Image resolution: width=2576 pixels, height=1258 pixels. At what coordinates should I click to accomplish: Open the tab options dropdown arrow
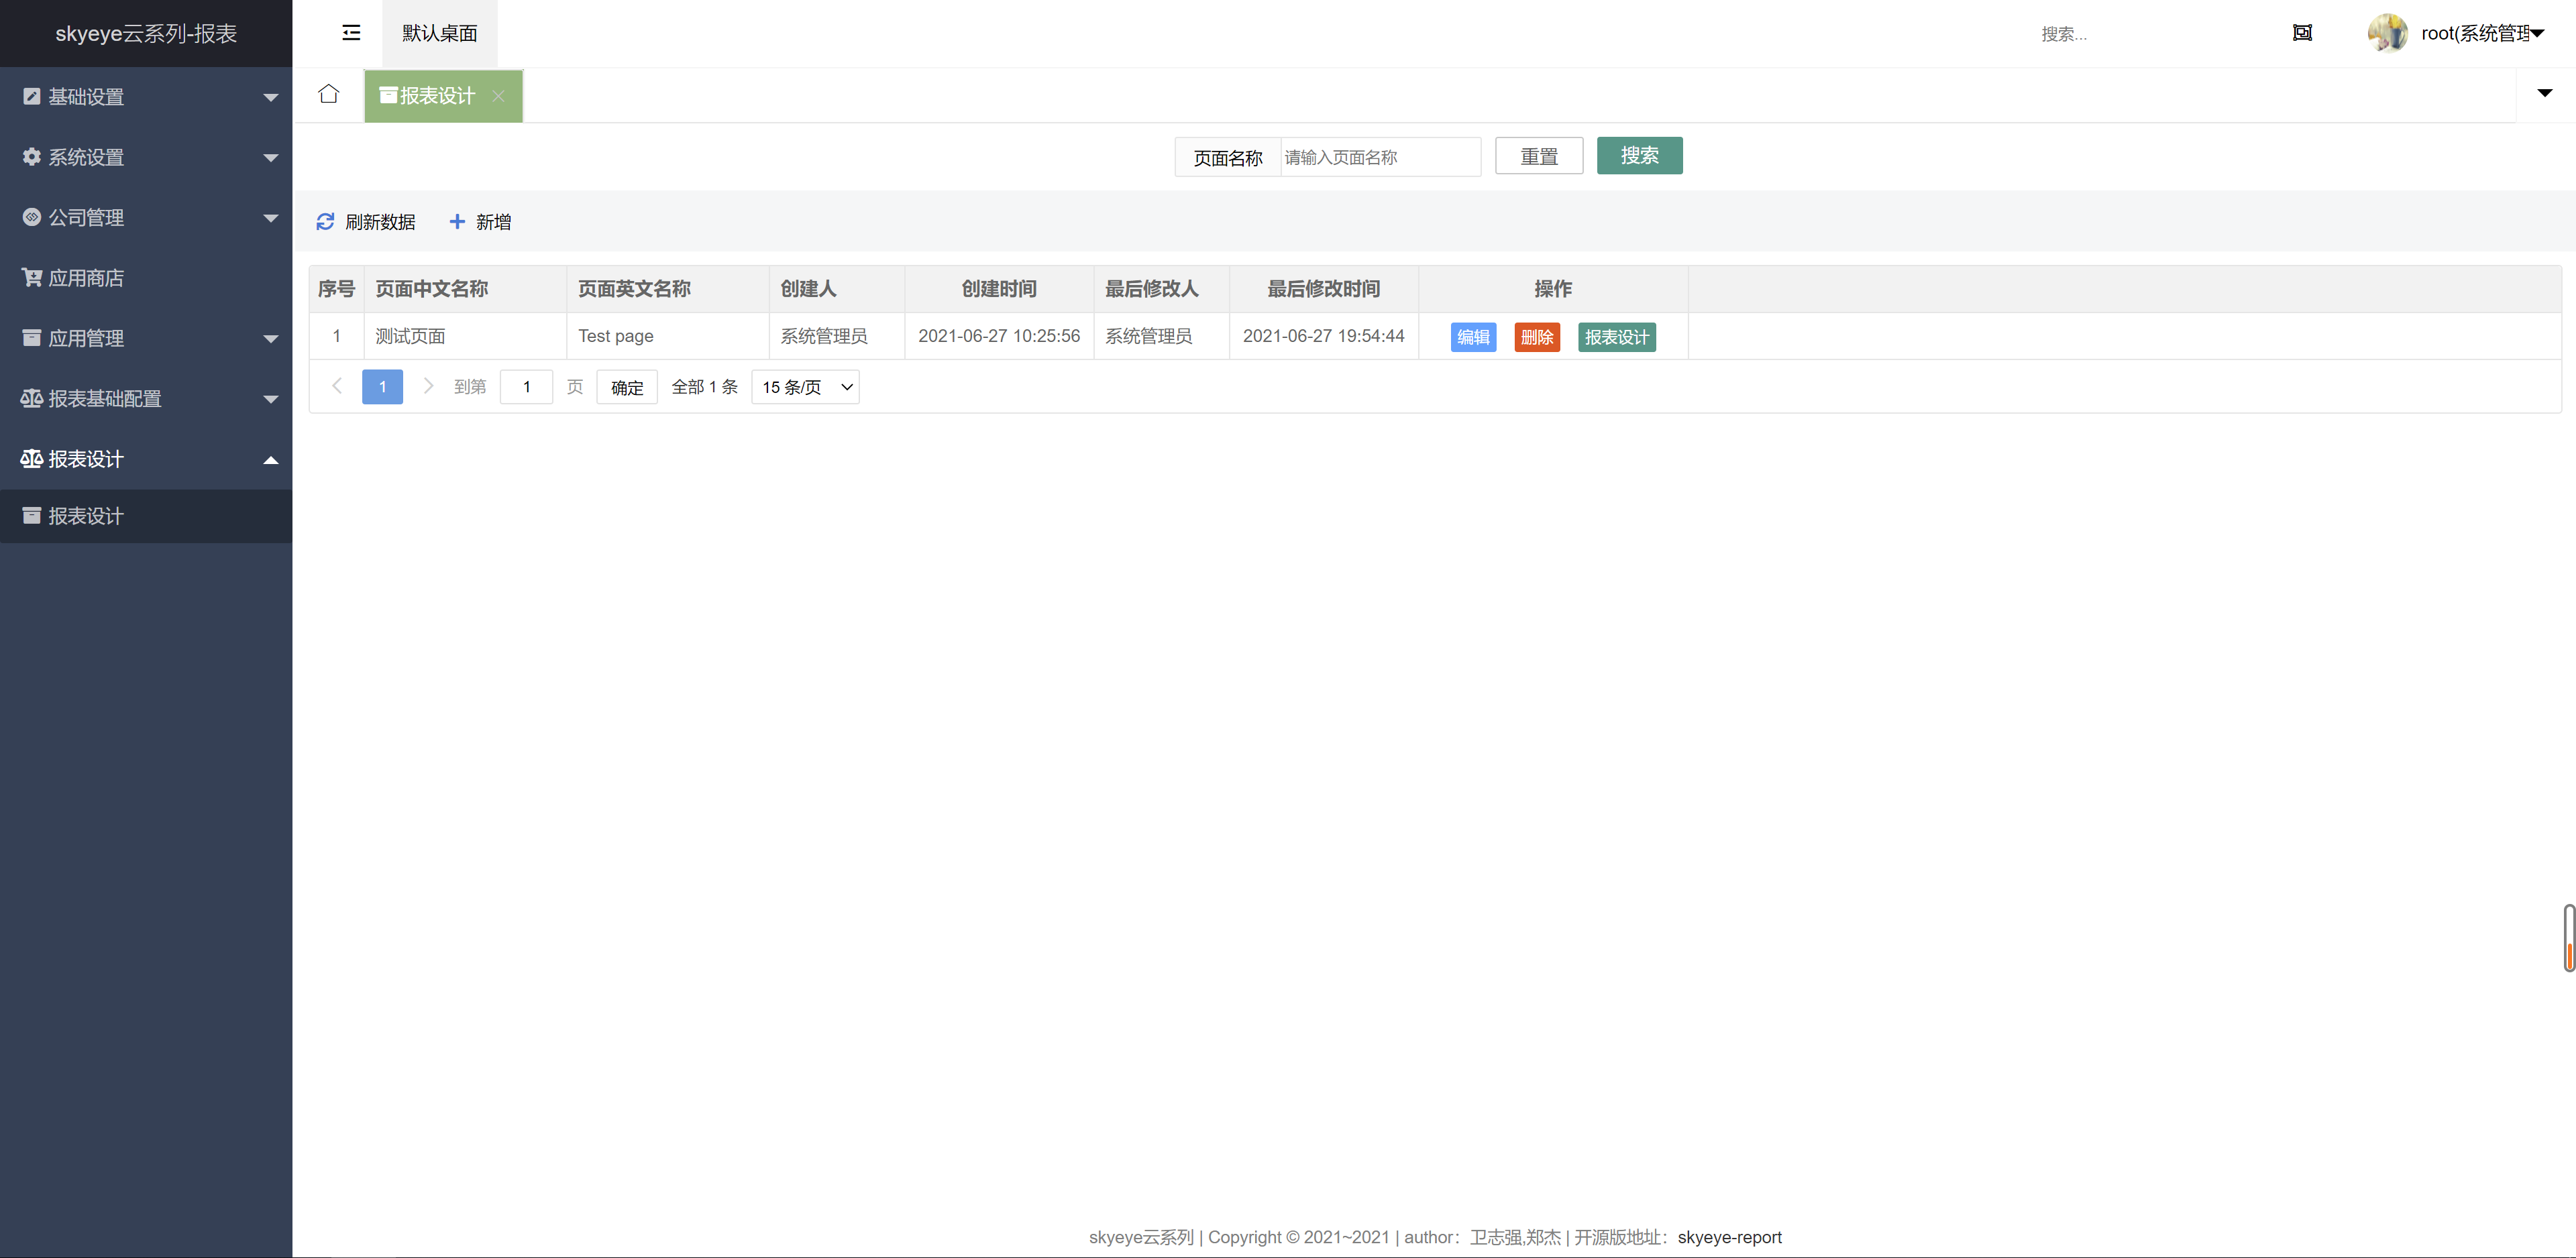(x=2545, y=93)
